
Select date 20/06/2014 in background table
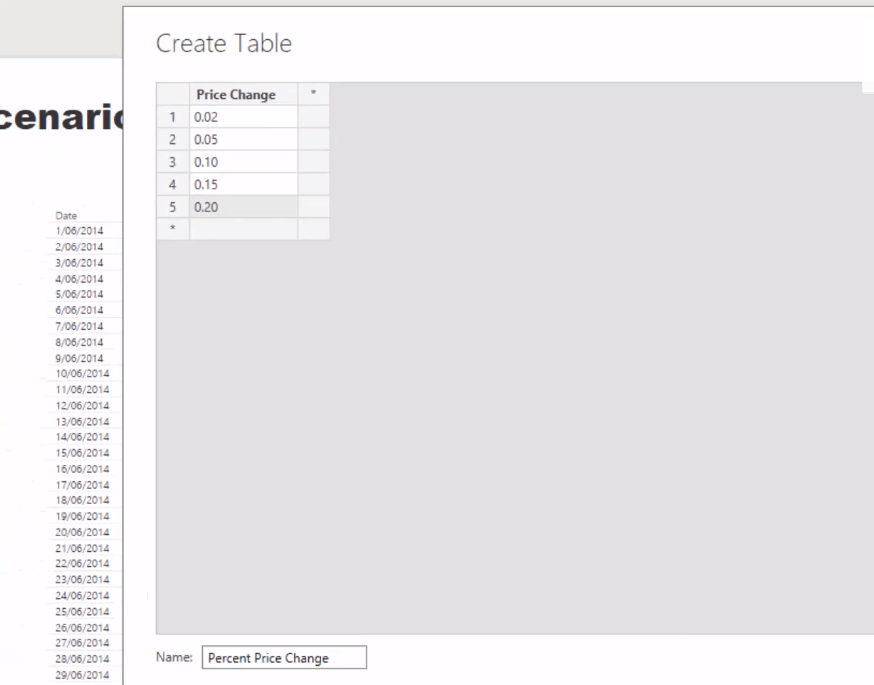pos(82,532)
